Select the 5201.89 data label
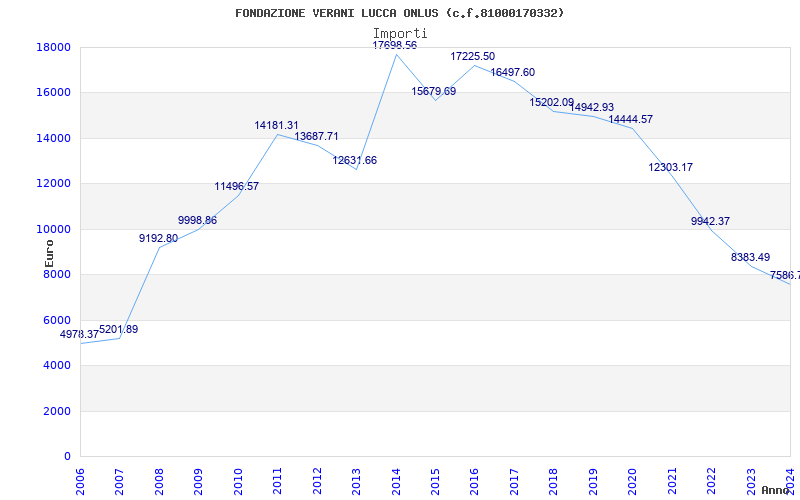The height and width of the screenshot is (500, 800). 118,330
